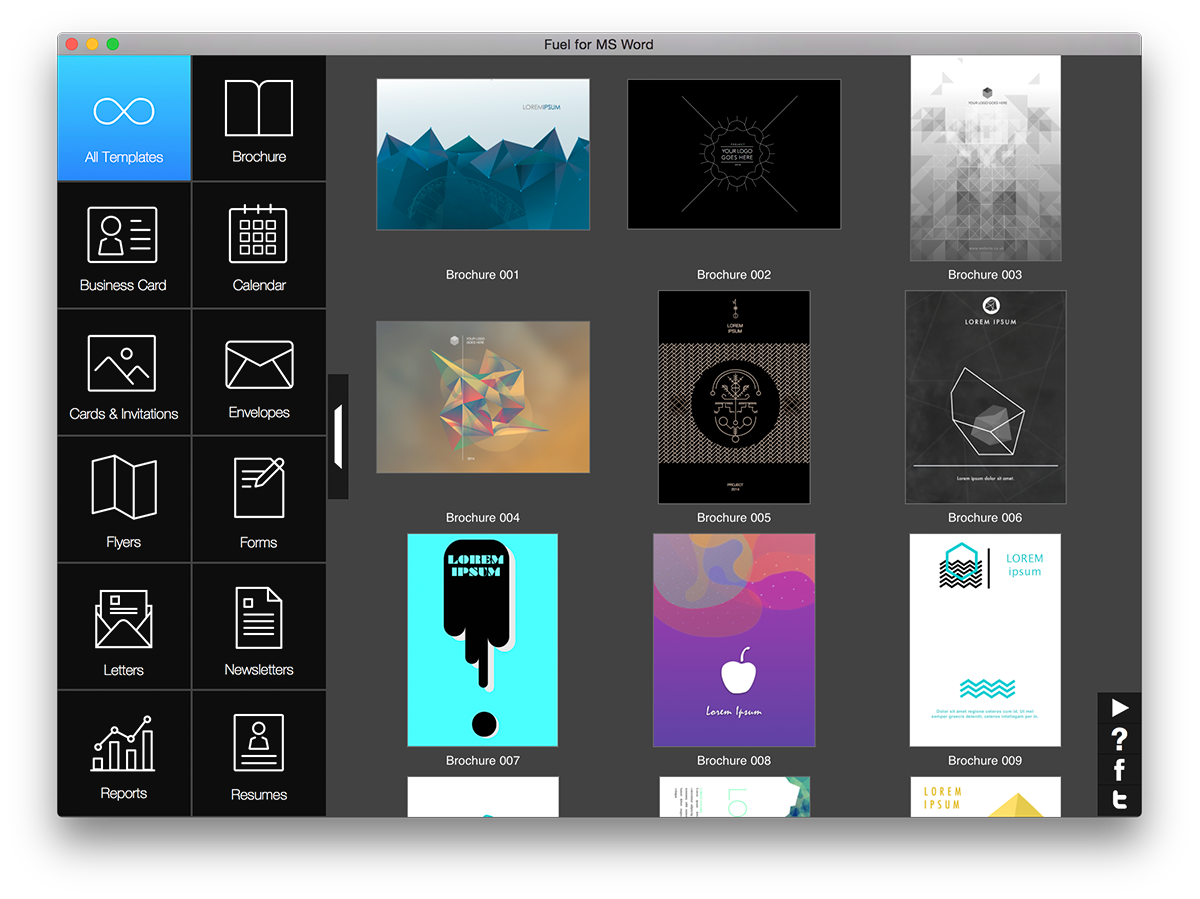The image size is (1200, 899).
Task: Click the 'Brochure 001' label
Action: pyautogui.click(x=483, y=275)
